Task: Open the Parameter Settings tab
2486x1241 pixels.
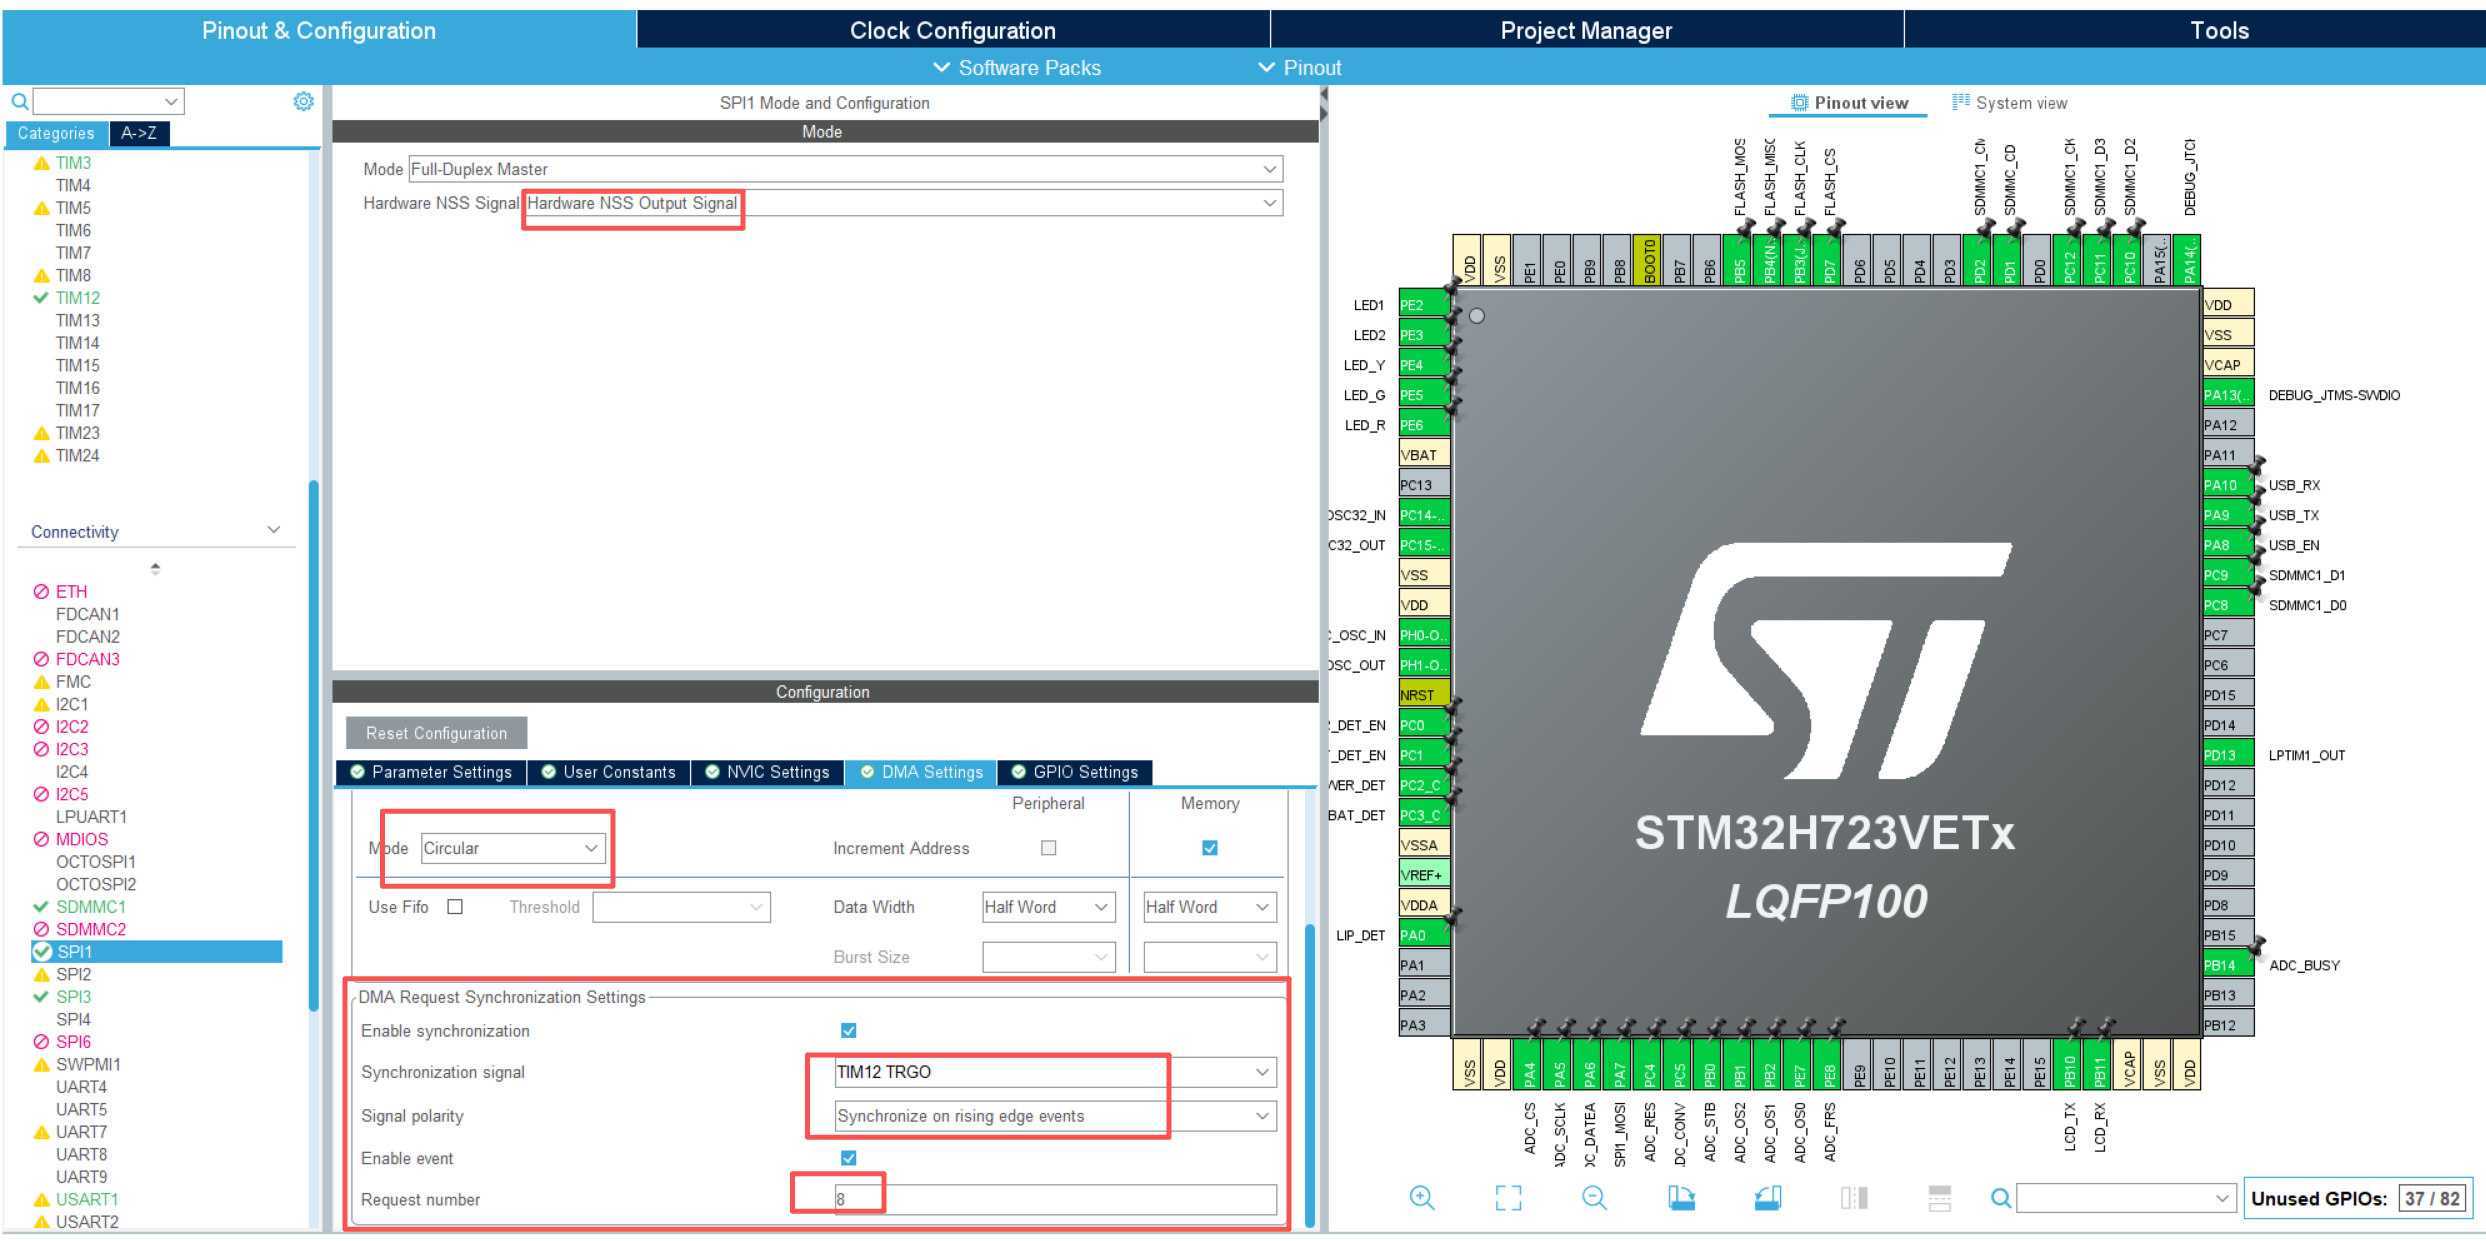Action: [x=431, y=772]
